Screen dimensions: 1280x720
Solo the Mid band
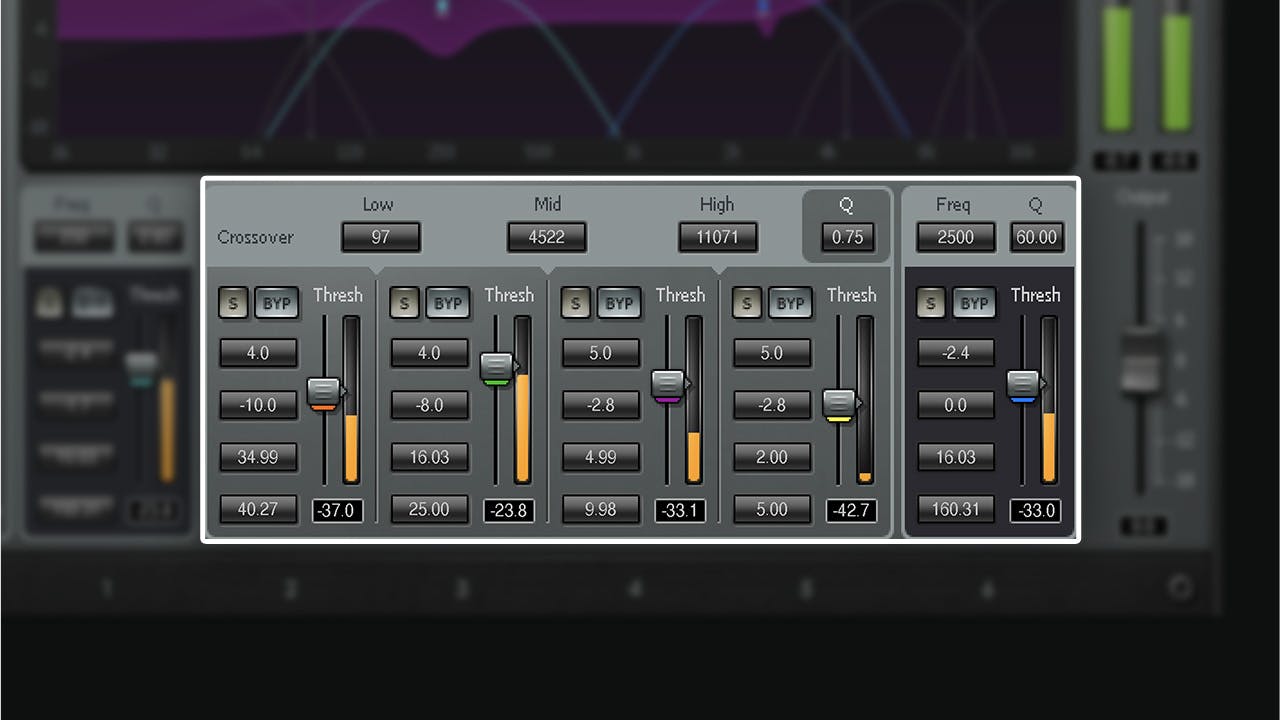coord(404,303)
